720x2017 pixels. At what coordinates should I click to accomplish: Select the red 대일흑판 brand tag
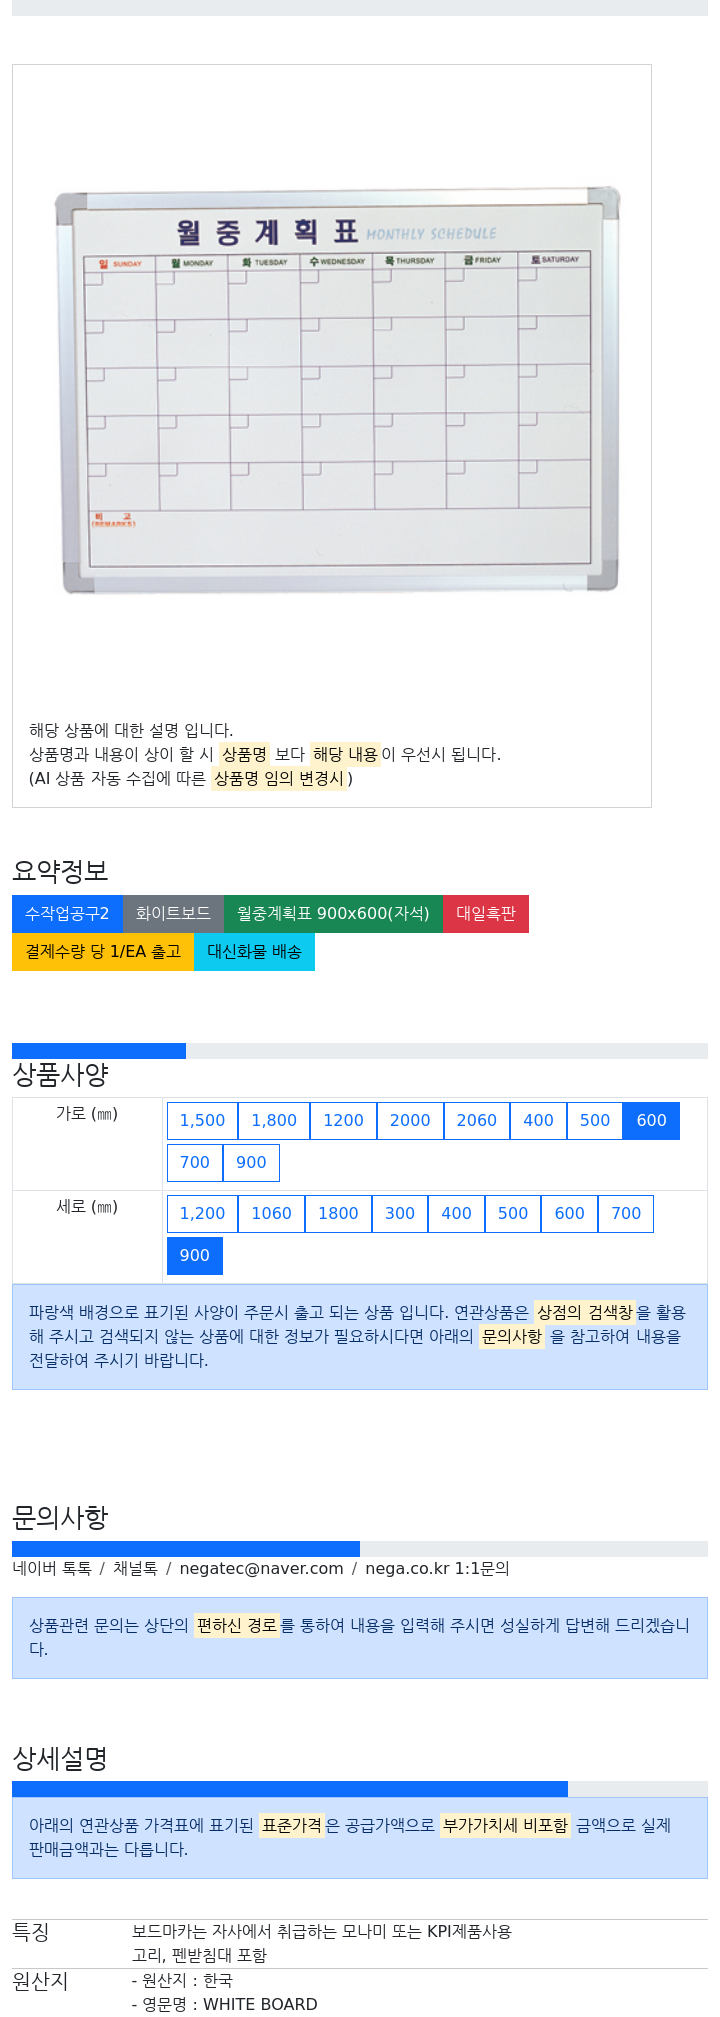(486, 913)
